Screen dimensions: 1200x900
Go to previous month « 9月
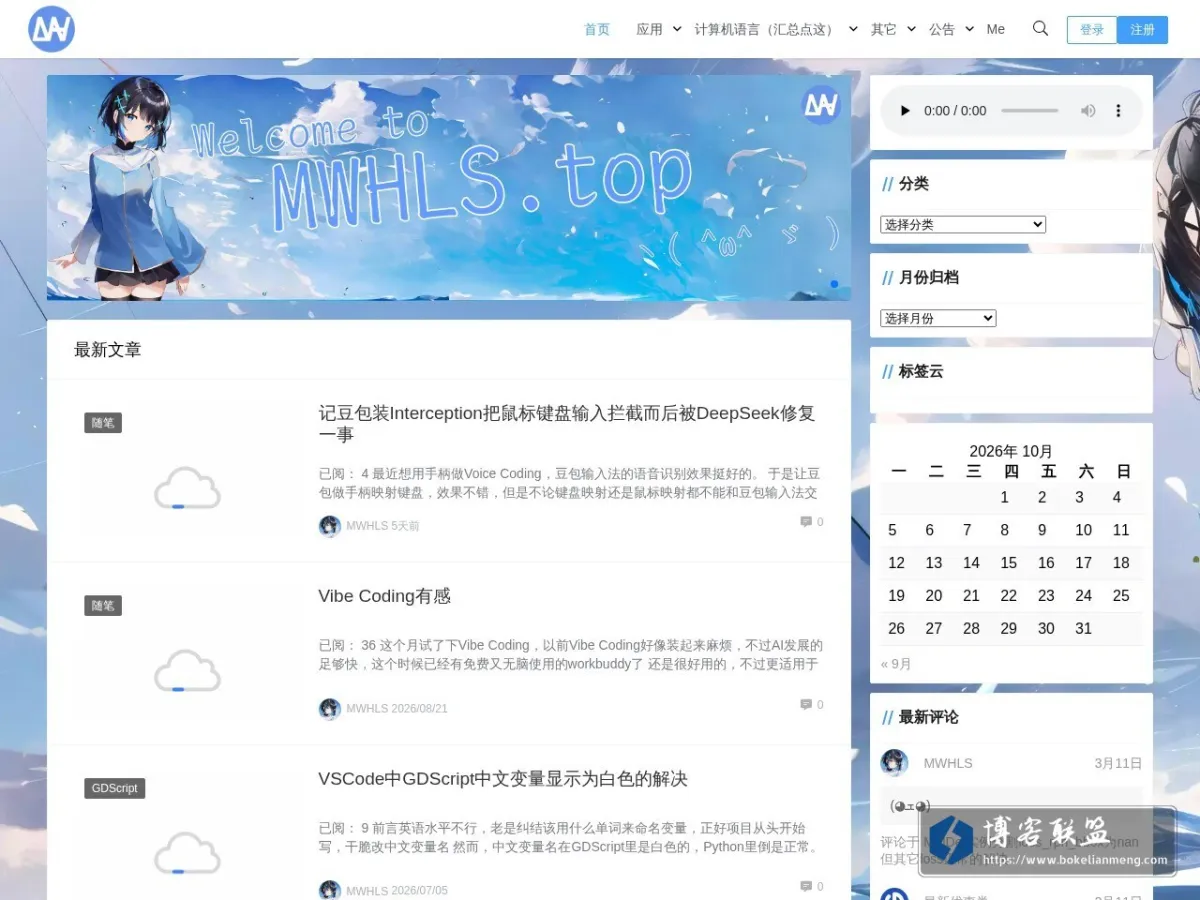(x=896, y=664)
